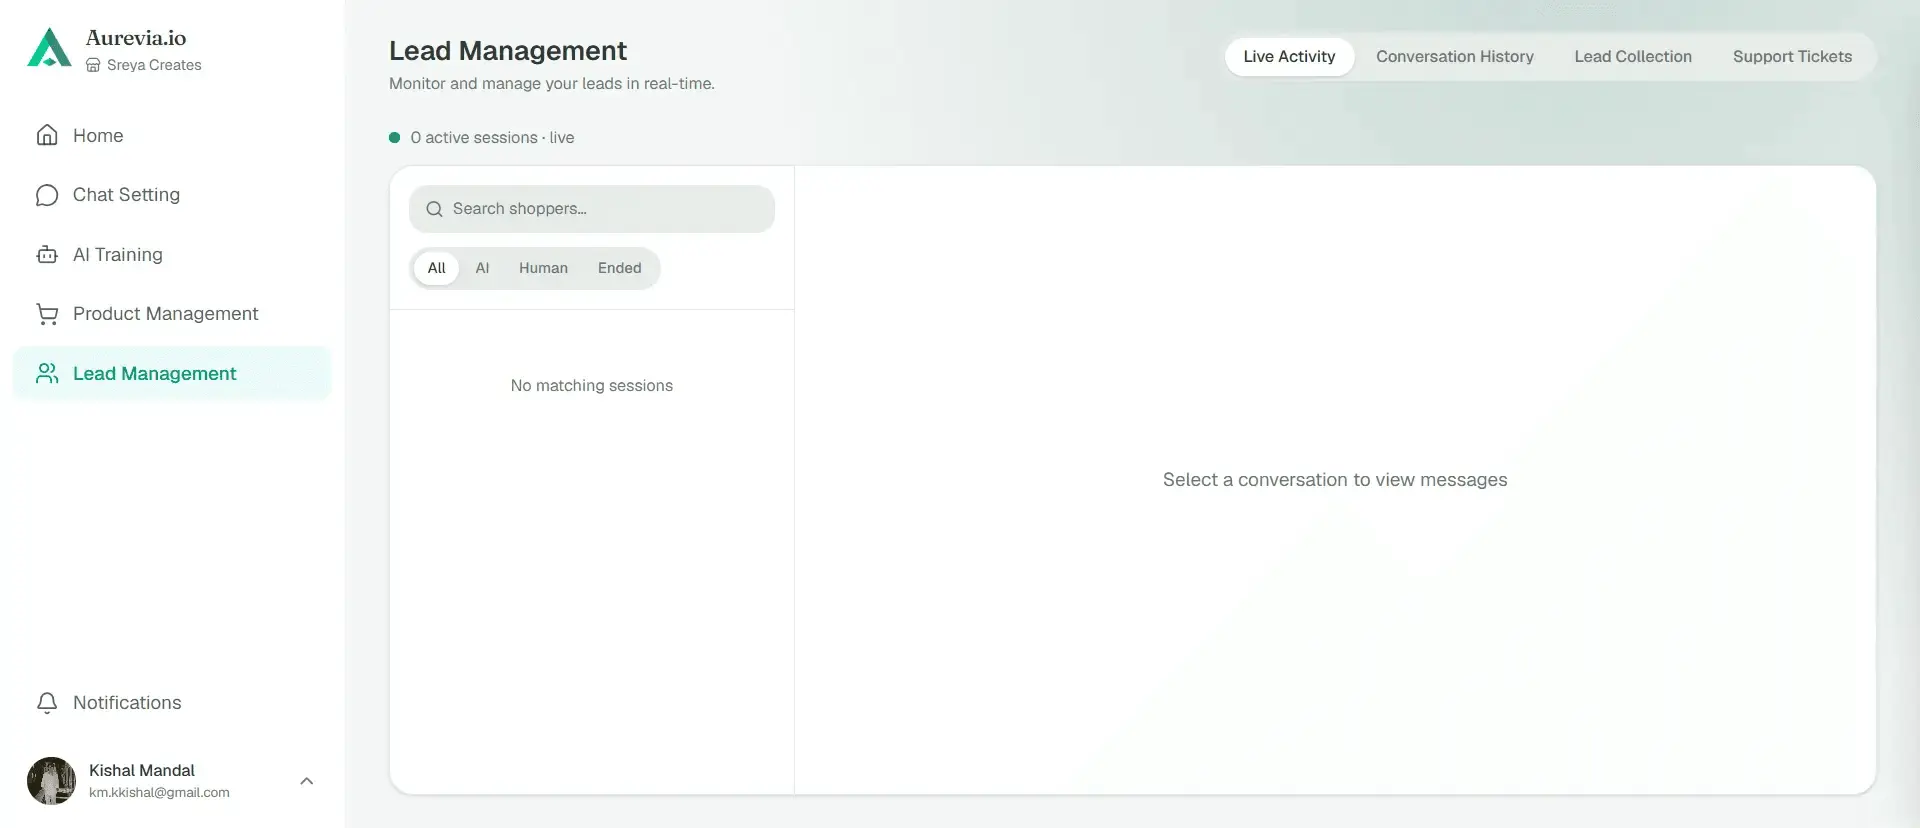The width and height of the screenshot is (1920, 828).
Task: Click the Lead Management people icon
Action: [47, 373]
